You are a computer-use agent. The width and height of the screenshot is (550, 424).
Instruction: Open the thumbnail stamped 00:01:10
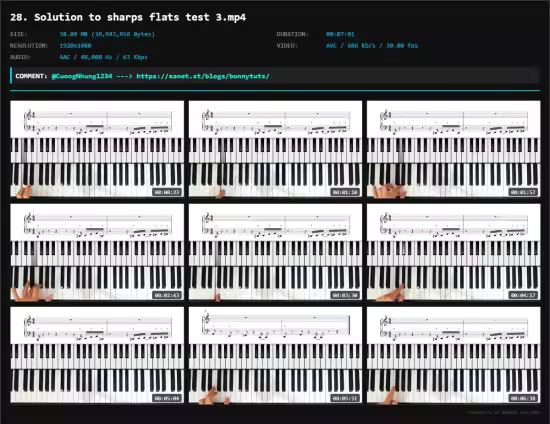[x=275, y=149]
